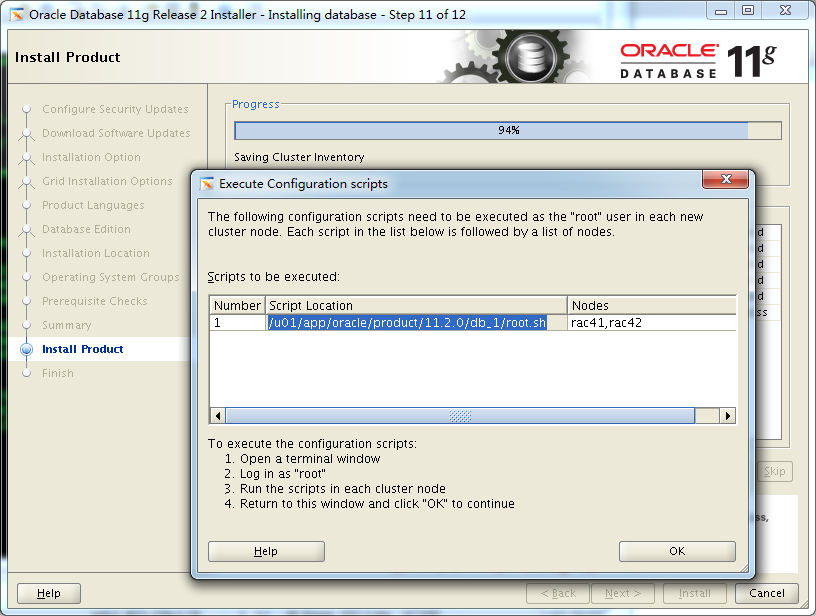Click the scripts list right scroll arrow
Image resolution: width=816 pixels, height=616 pixels.
(728, 416)
